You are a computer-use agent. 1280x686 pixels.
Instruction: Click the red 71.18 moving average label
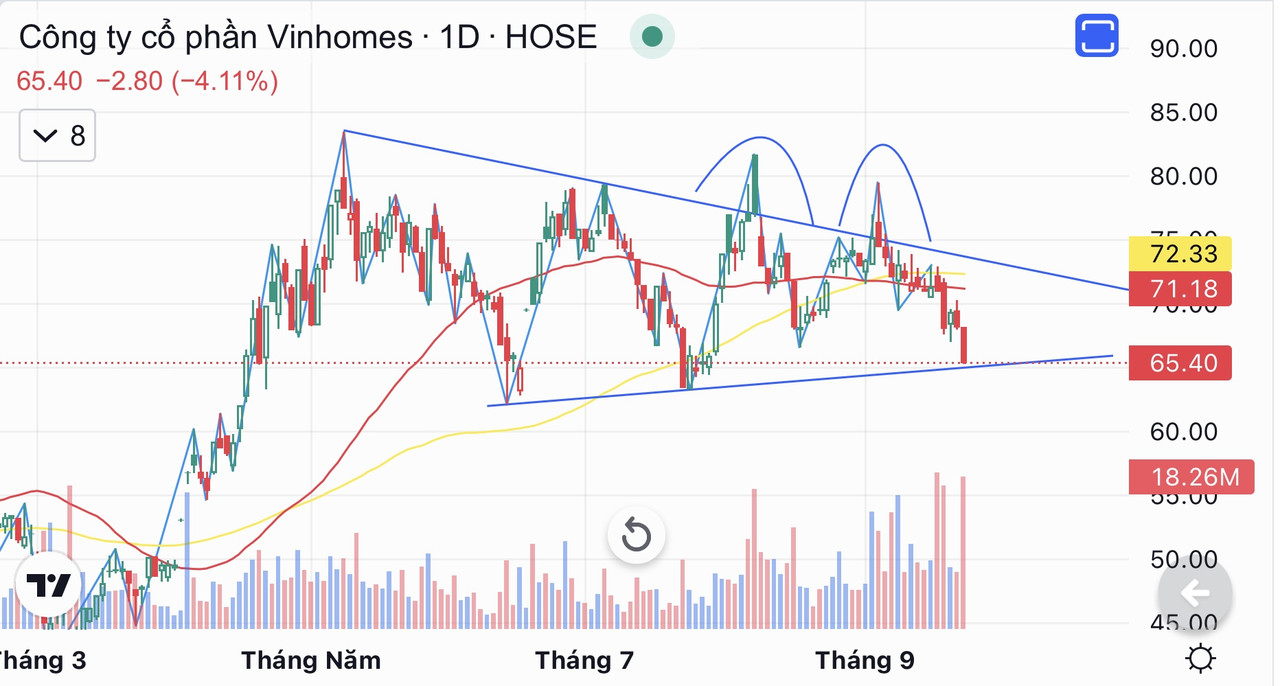coord(1180,290)
